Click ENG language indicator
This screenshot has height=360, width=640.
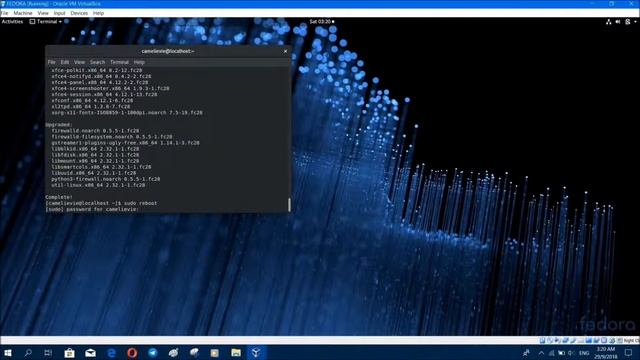coord(584,353)
